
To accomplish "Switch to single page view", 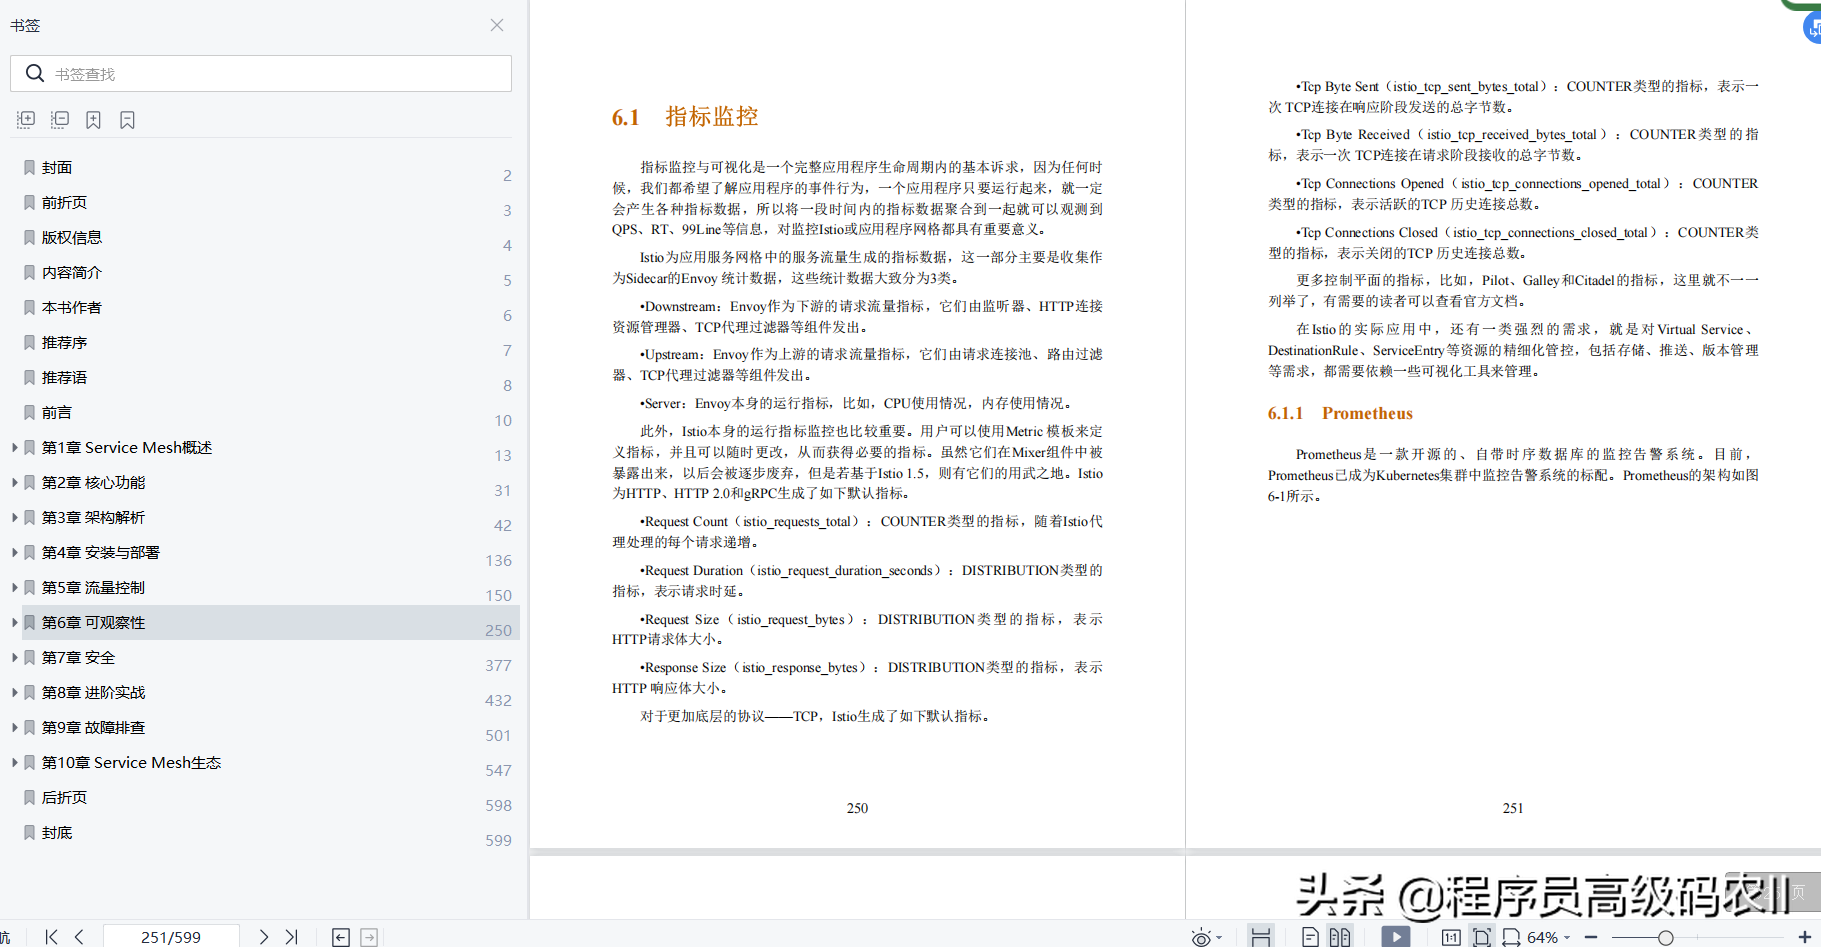I will (x=1310, y=937).
